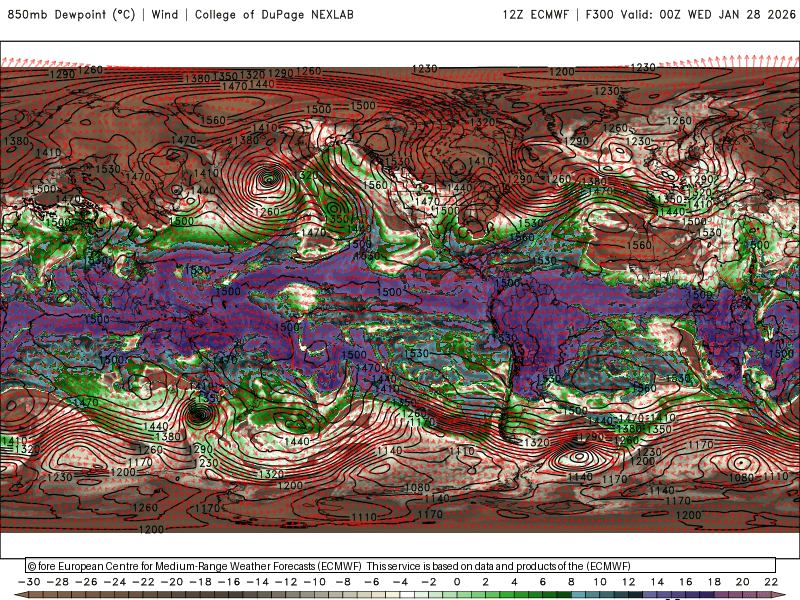Image resolution: width=800 pixels, height=600 pixels.
Task: Click the '4' color scale label
Action: [514, 582]
